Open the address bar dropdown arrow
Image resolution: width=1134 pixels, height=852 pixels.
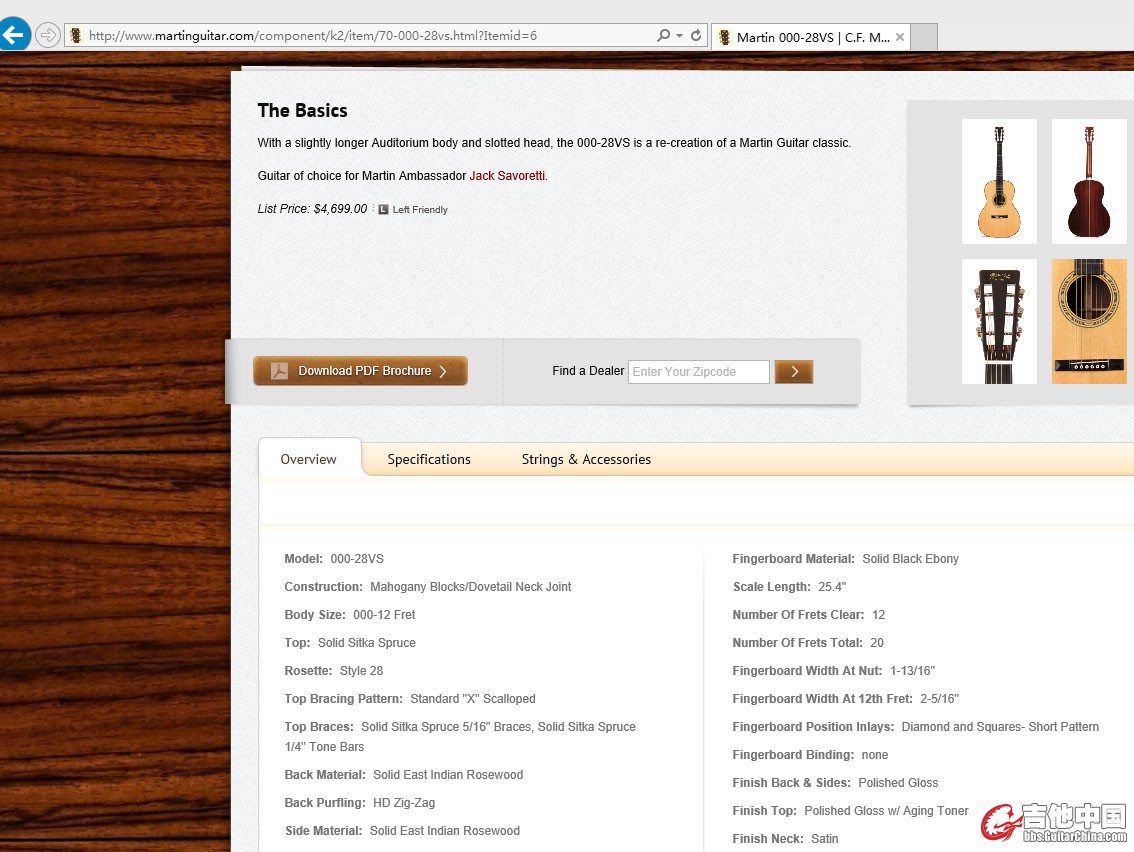(x=680, y=35)
